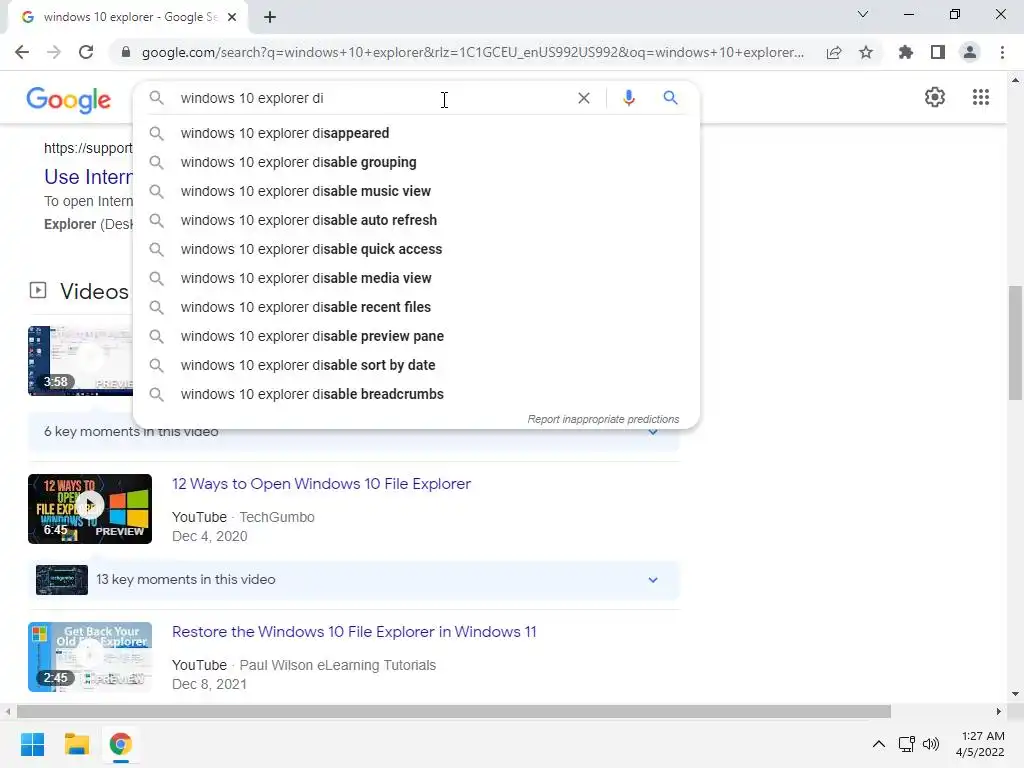Click the padlock site info icon
Screen dimensions: 1024x768
pyautogui.click(x=126, y=52)
